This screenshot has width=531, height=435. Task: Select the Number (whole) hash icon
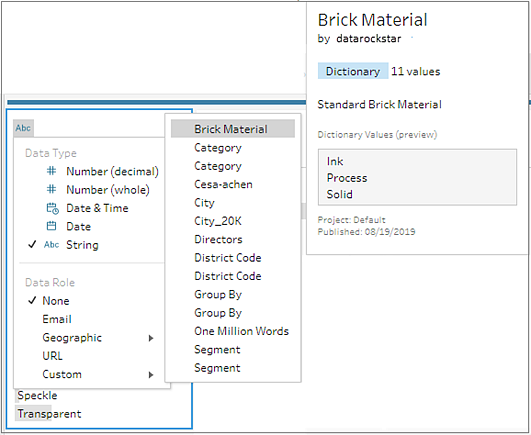(x=51, y=189)
